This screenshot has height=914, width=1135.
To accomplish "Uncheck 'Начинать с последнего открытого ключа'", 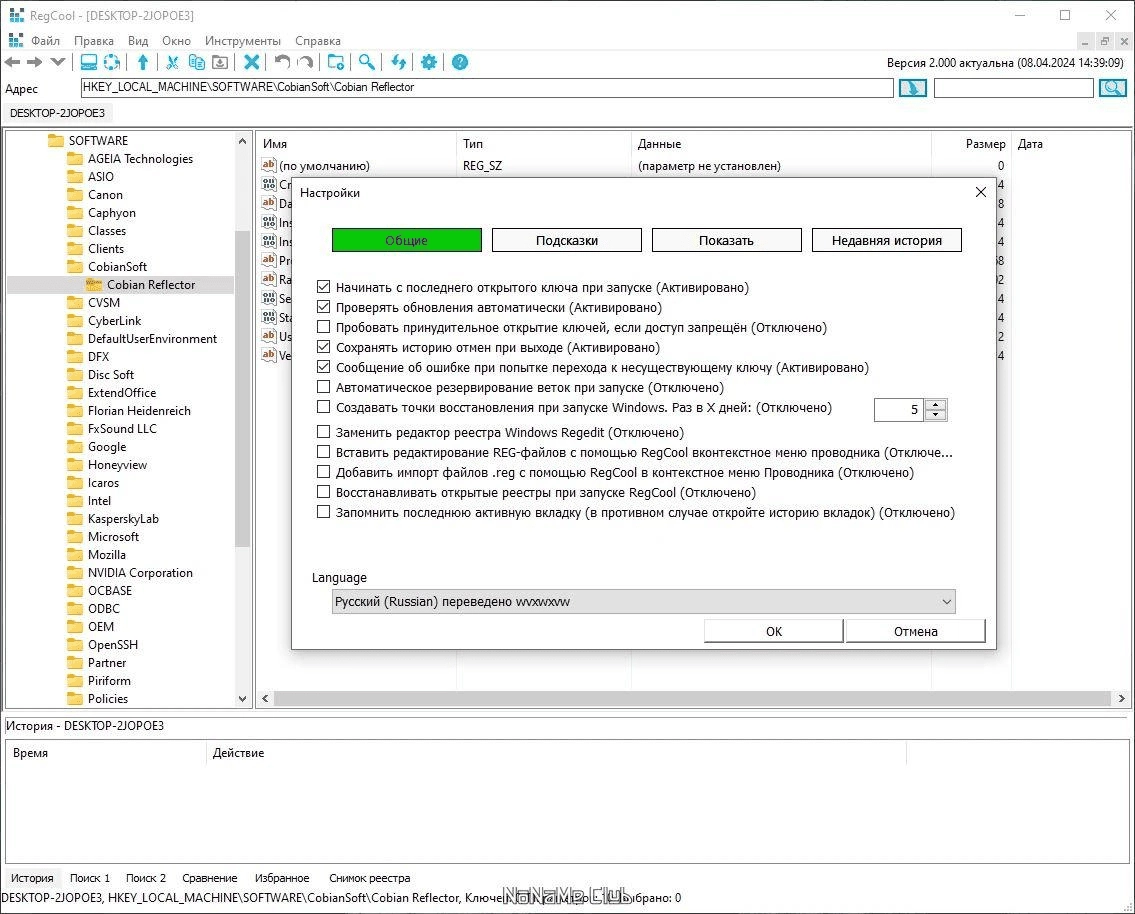I will pyautogui.click(x=324, y=287).
